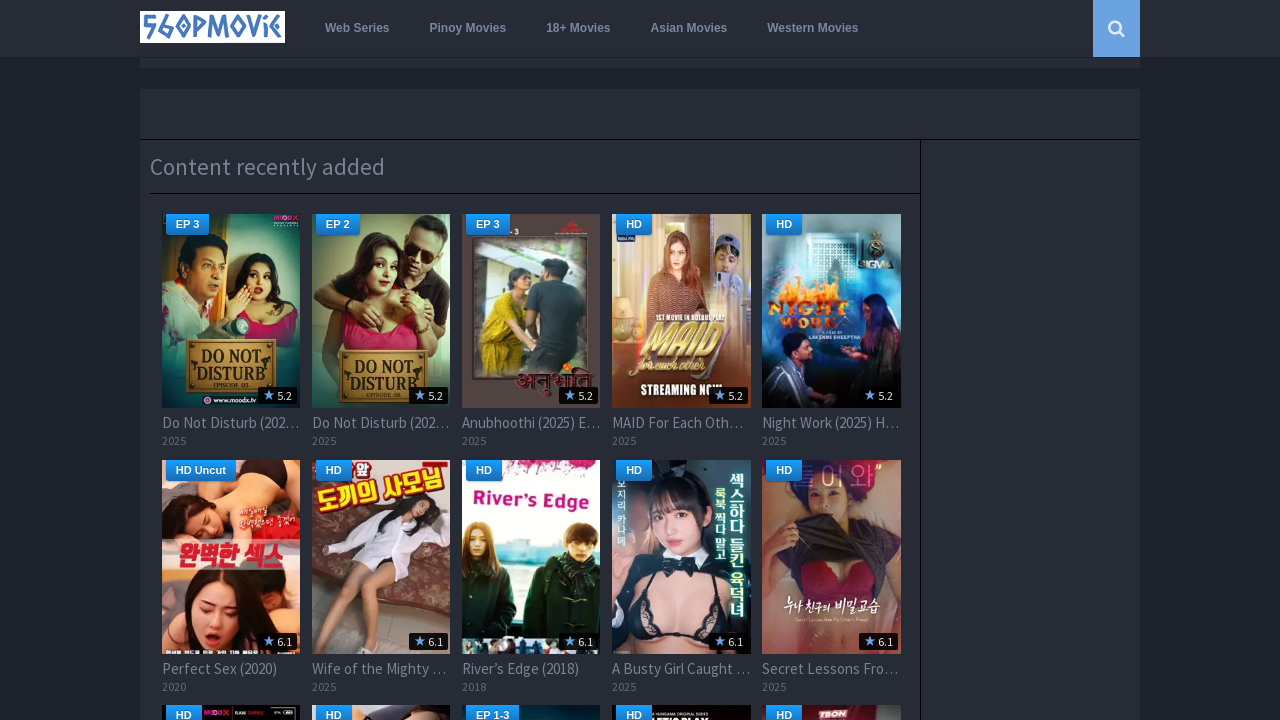Viewport: 1280px width, 720px height.
Task: Open the MAID For Each Other poster
Action: tap(681, 311)
